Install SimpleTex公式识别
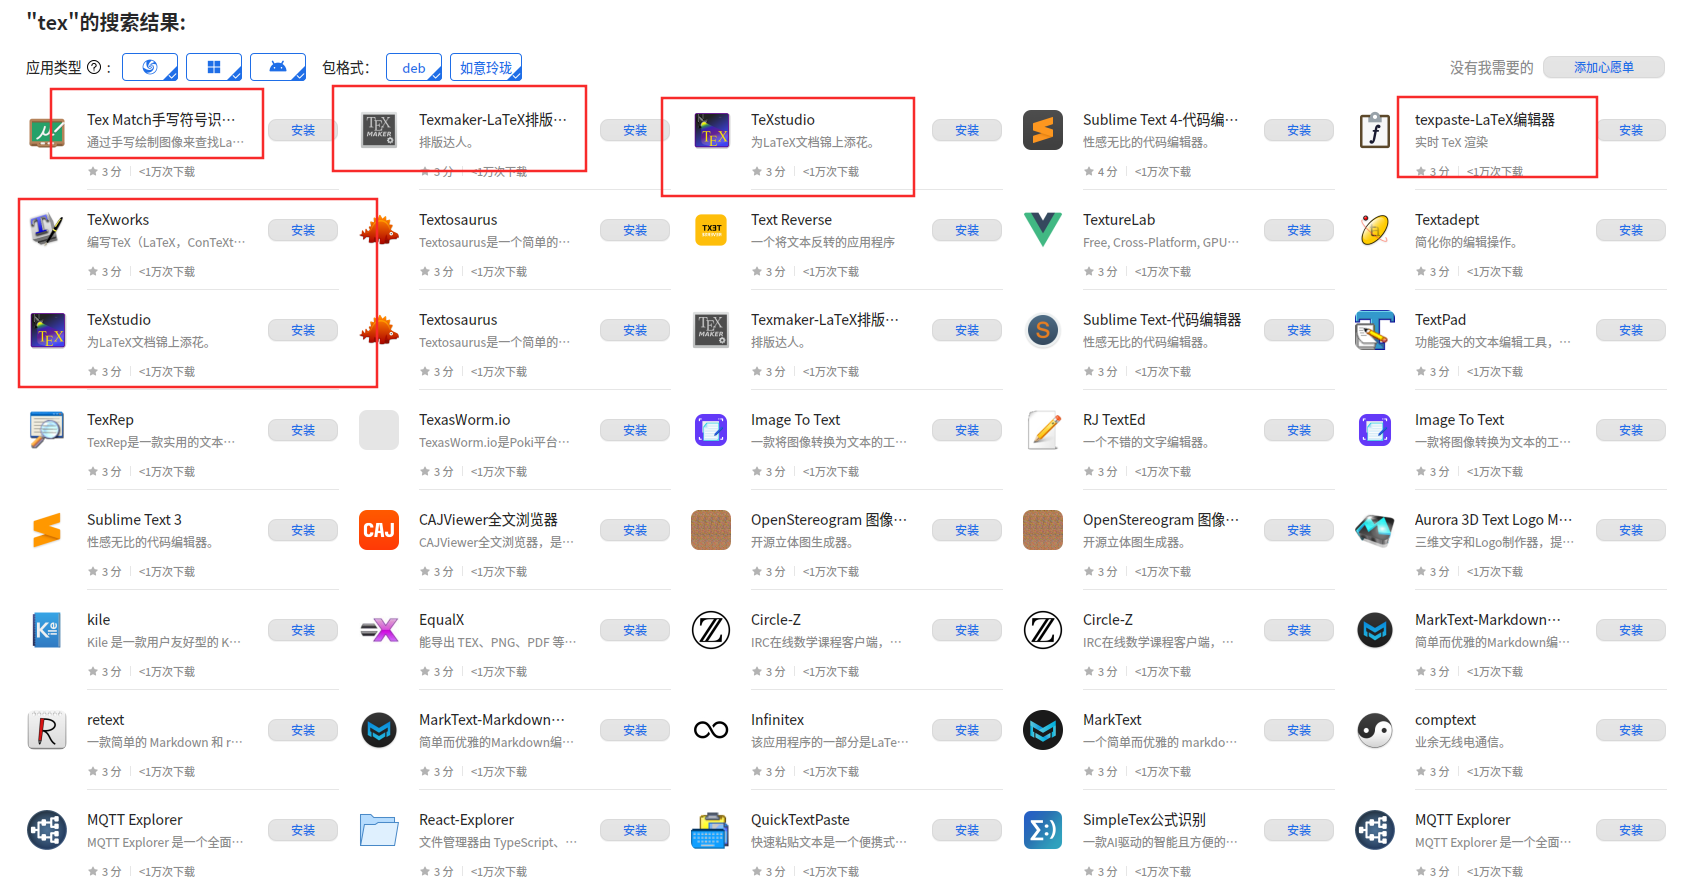This screenshot has height=881, width=1705. (x=1299, y=831)
